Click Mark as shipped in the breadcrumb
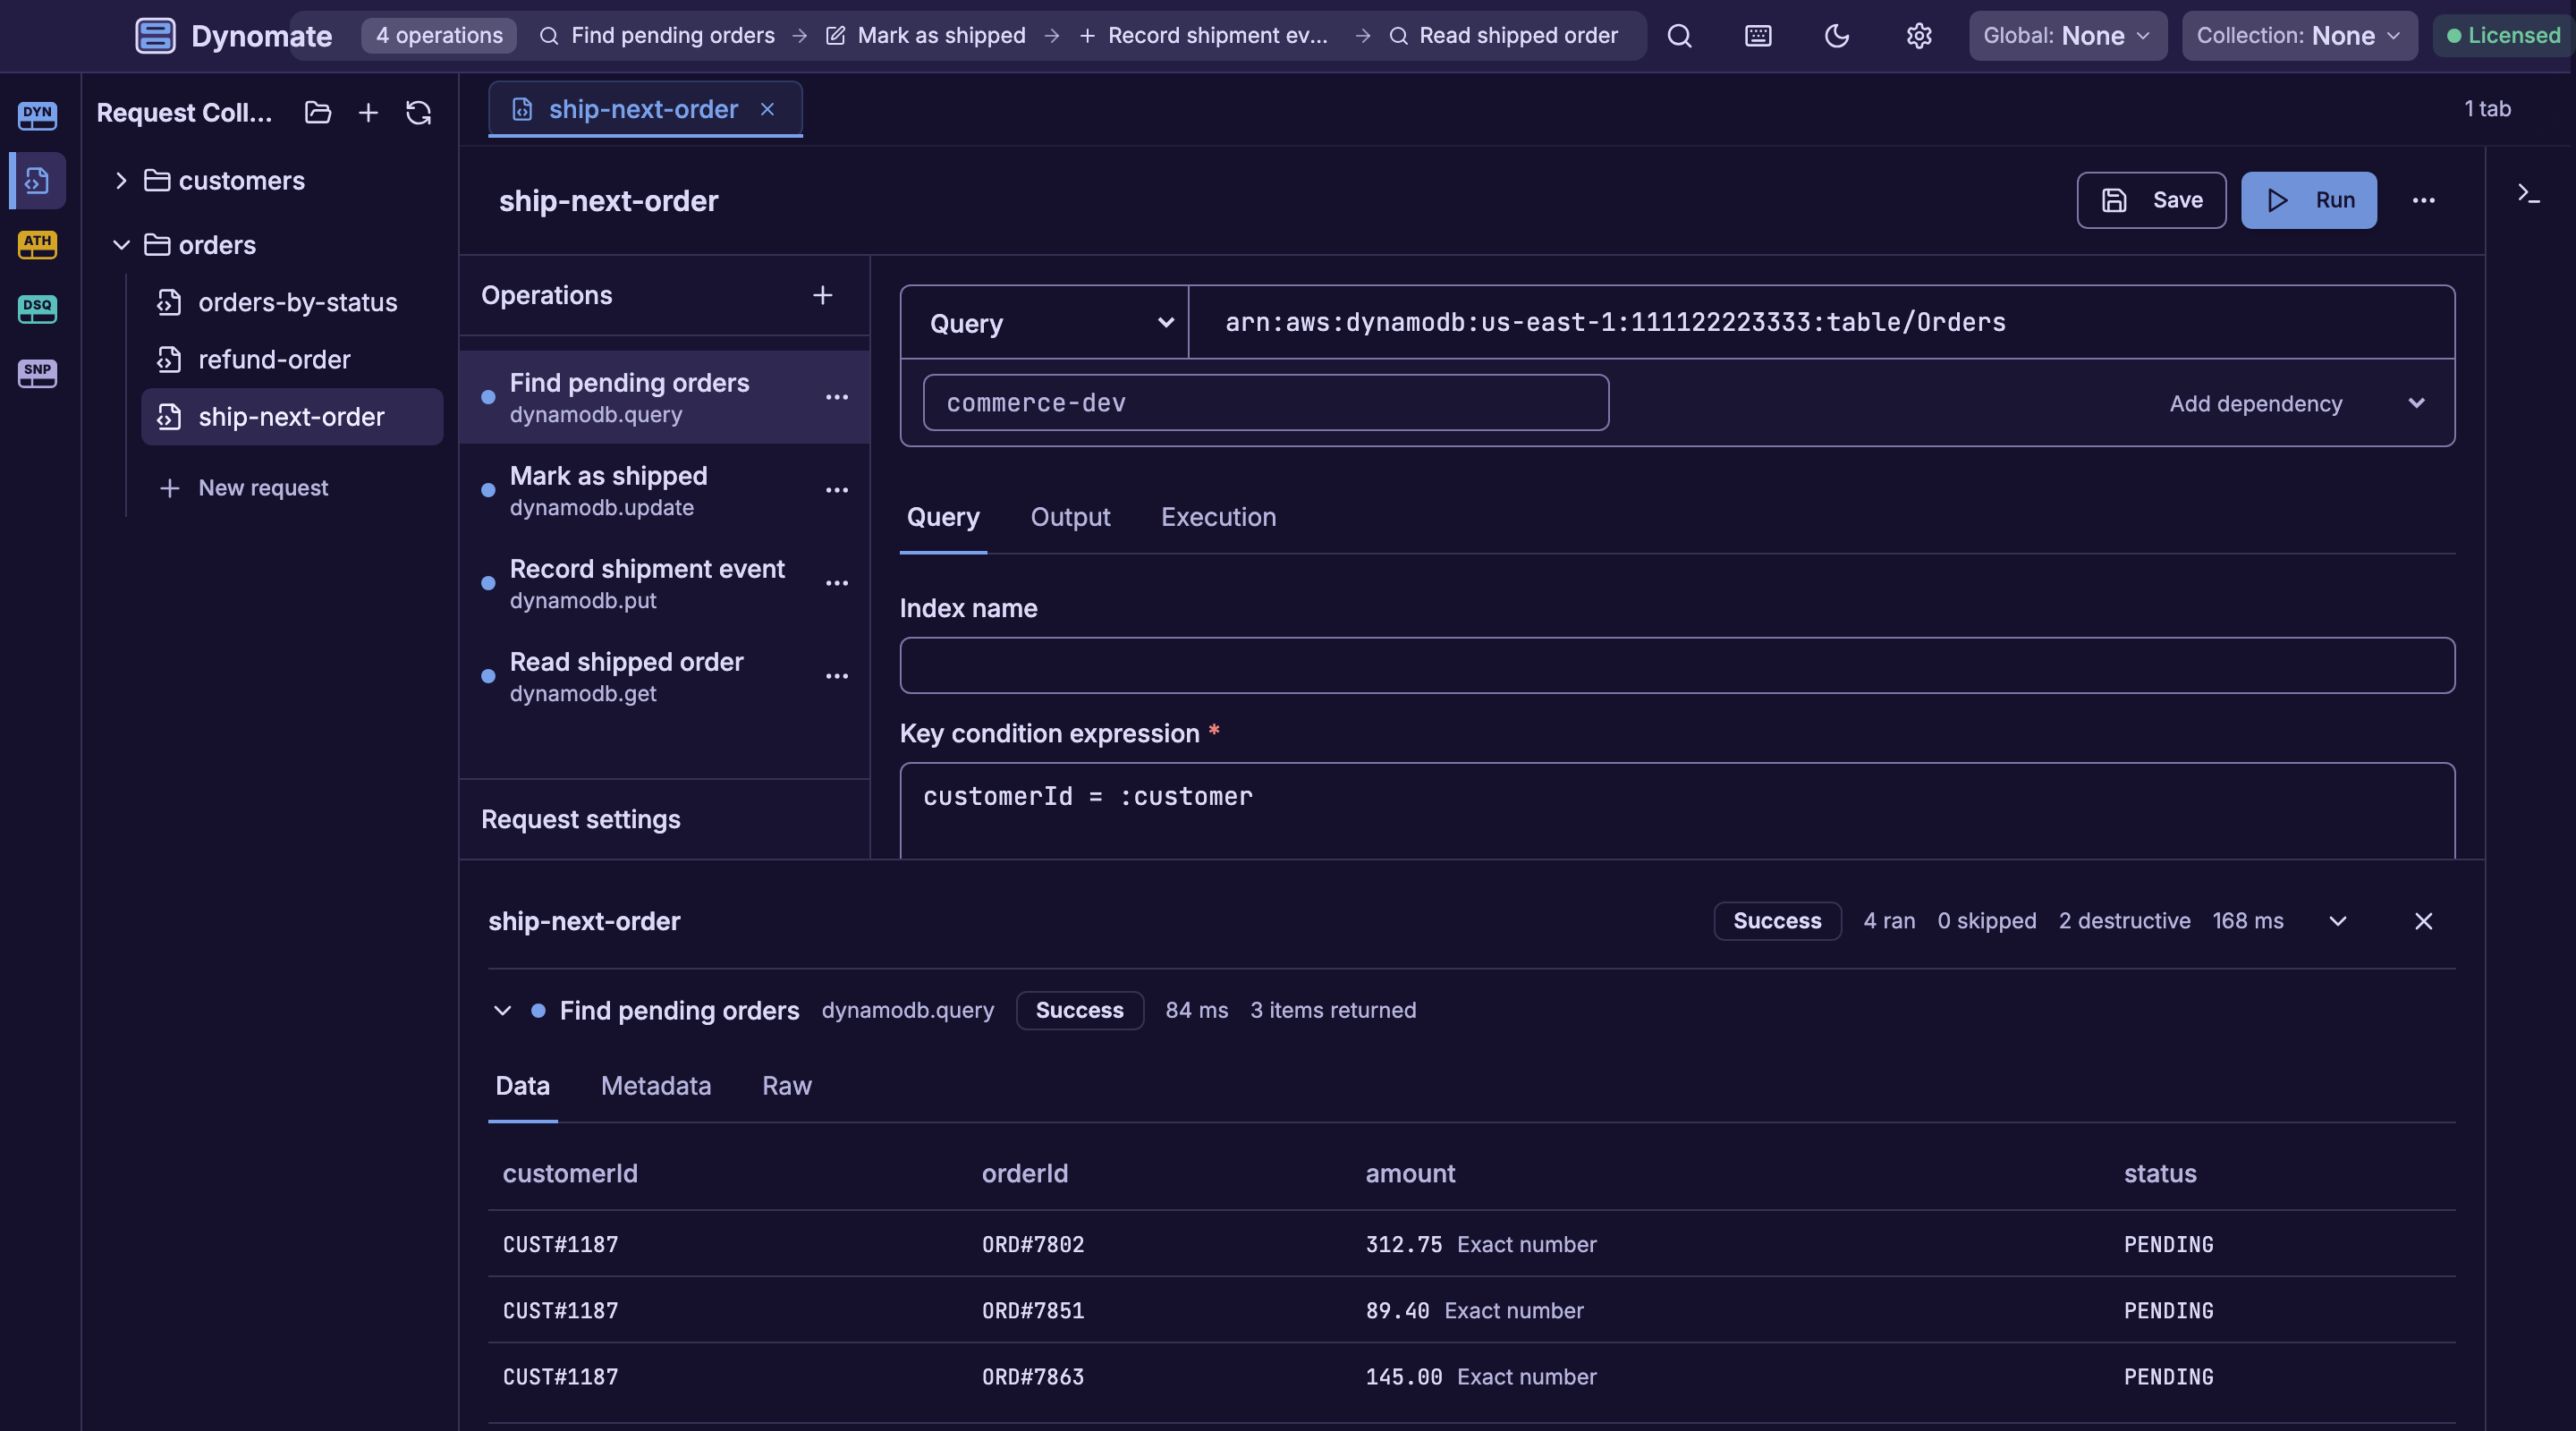The image size is (2576, 1431). click(x=926, y=36)
